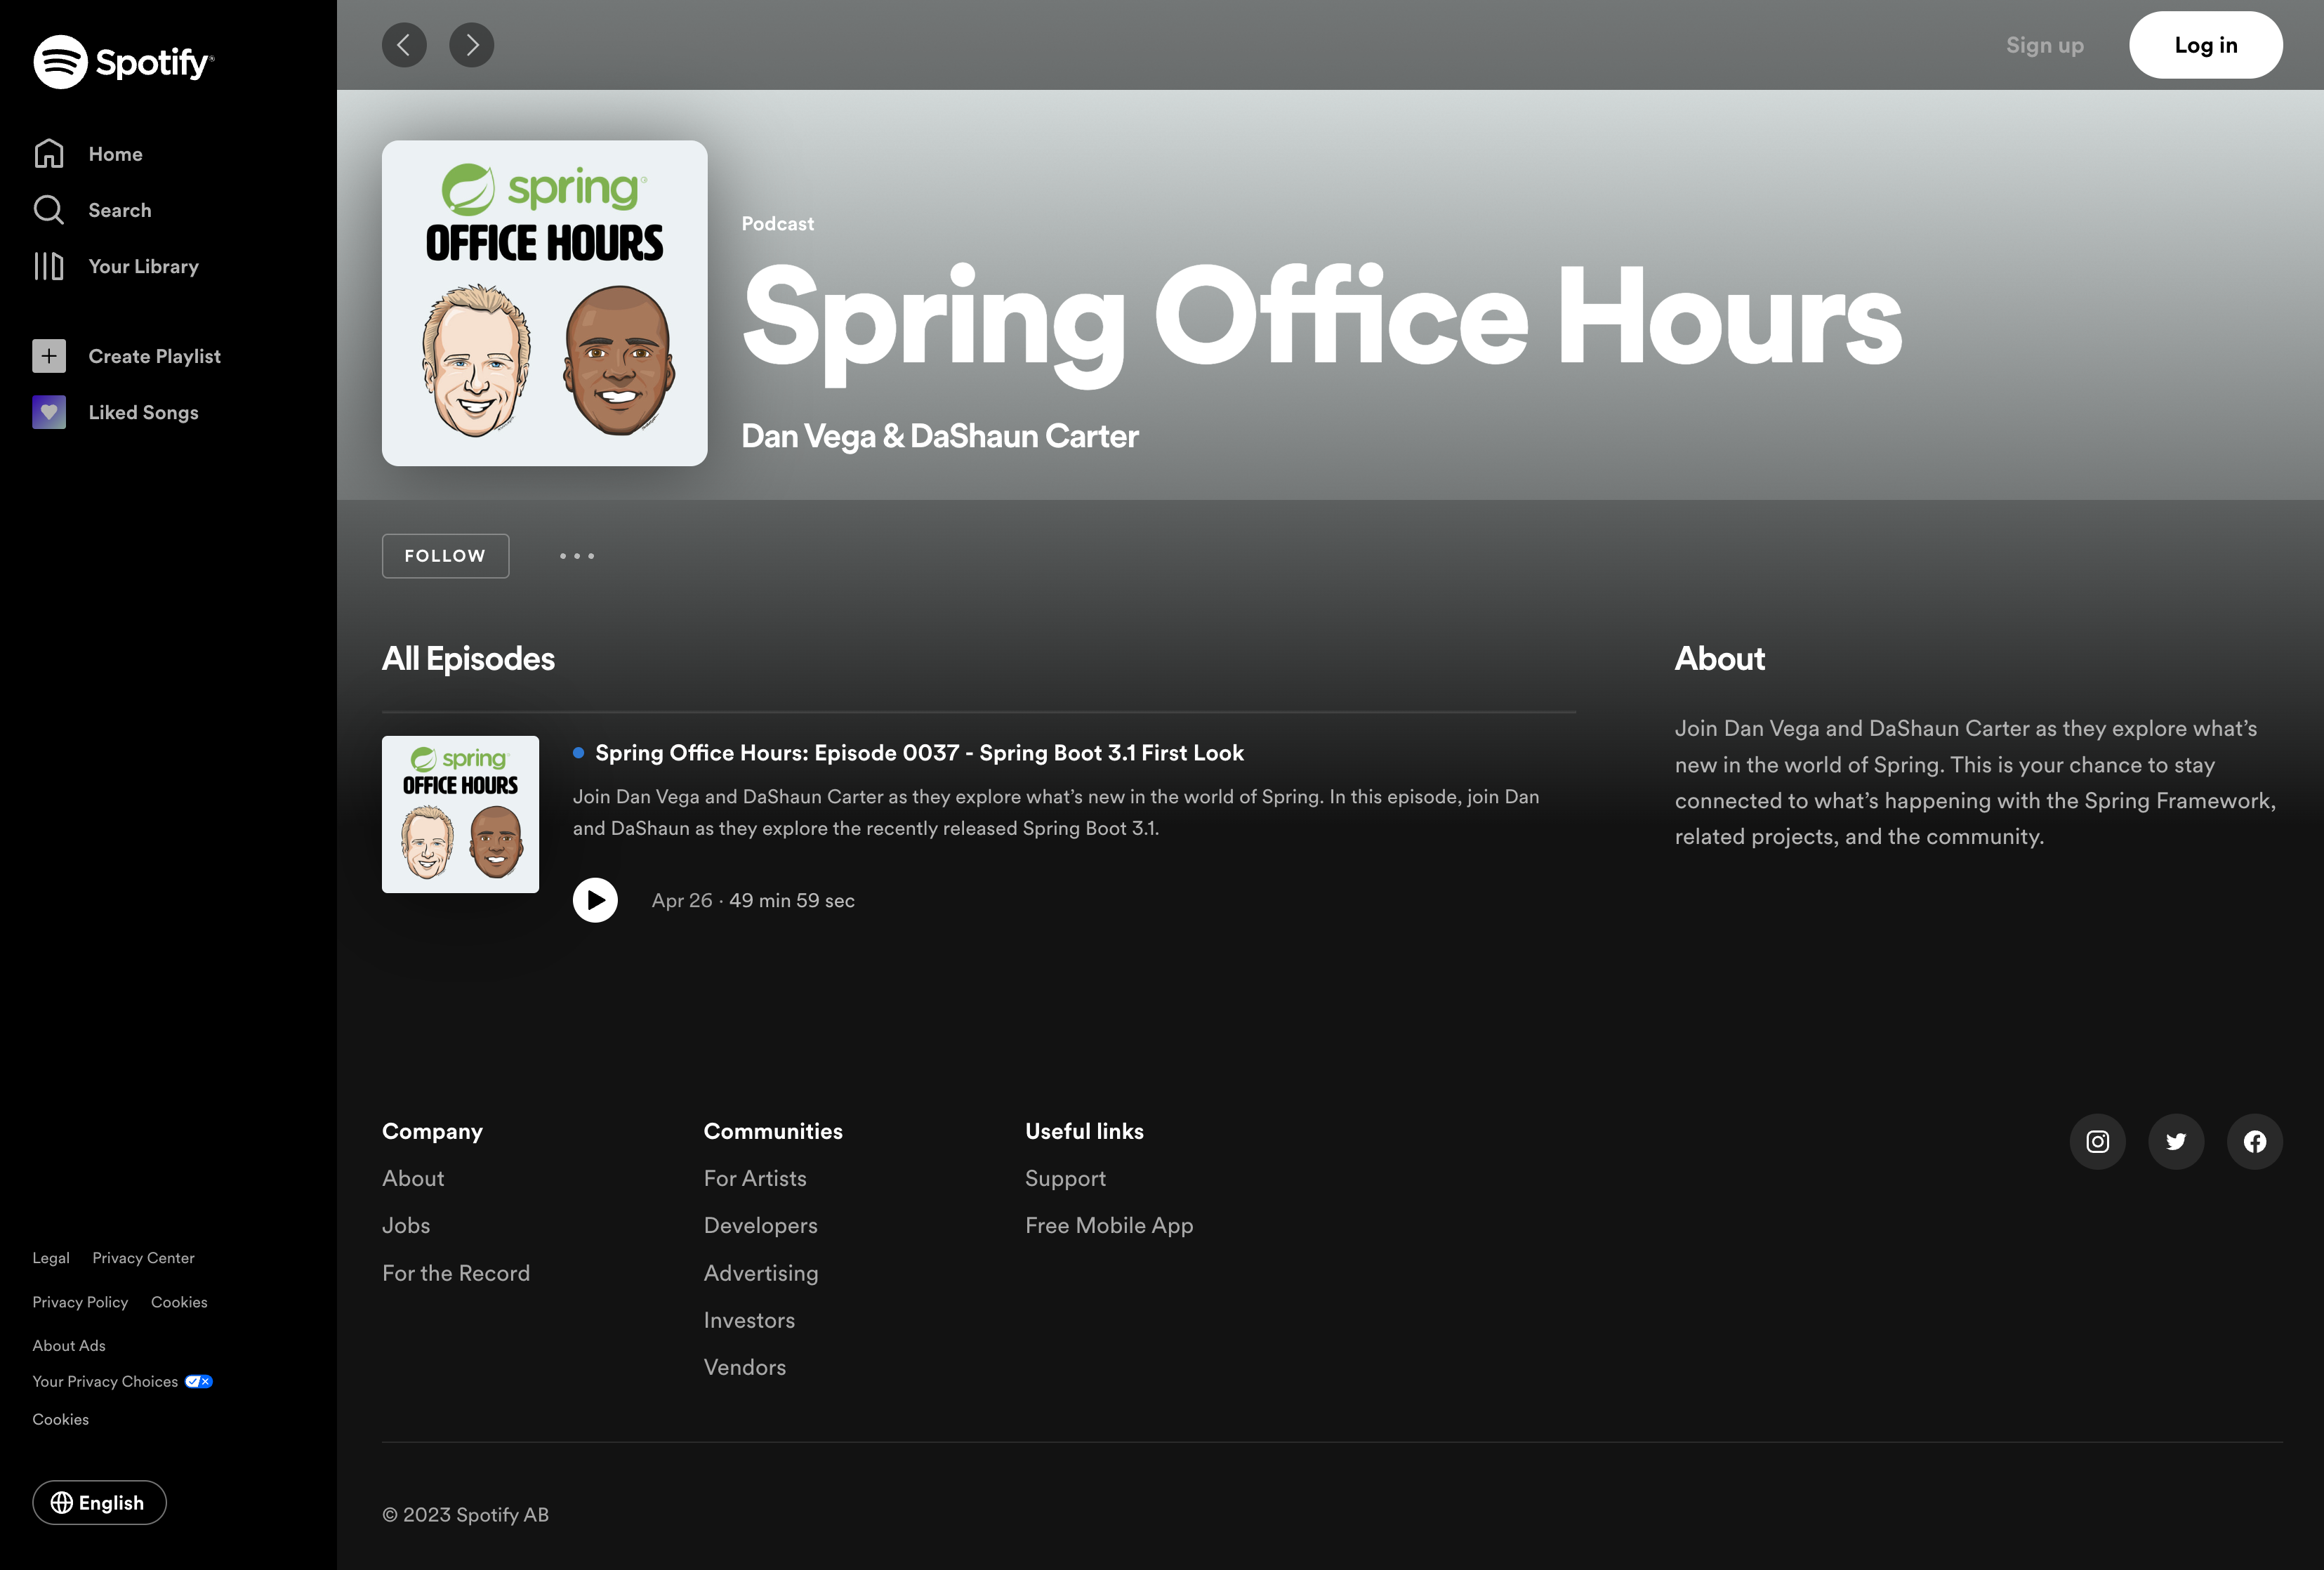The image size is (2324, 1570).
Task: Open Your Library
Action: click(x=143, y=266)
